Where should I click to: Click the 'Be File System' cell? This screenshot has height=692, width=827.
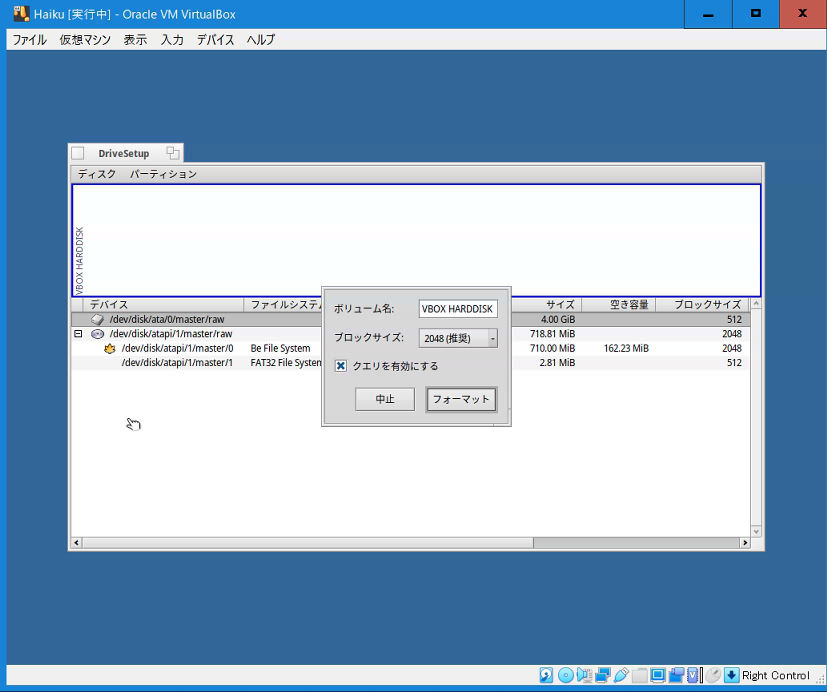pyautogui.click(x=281, y=349)
